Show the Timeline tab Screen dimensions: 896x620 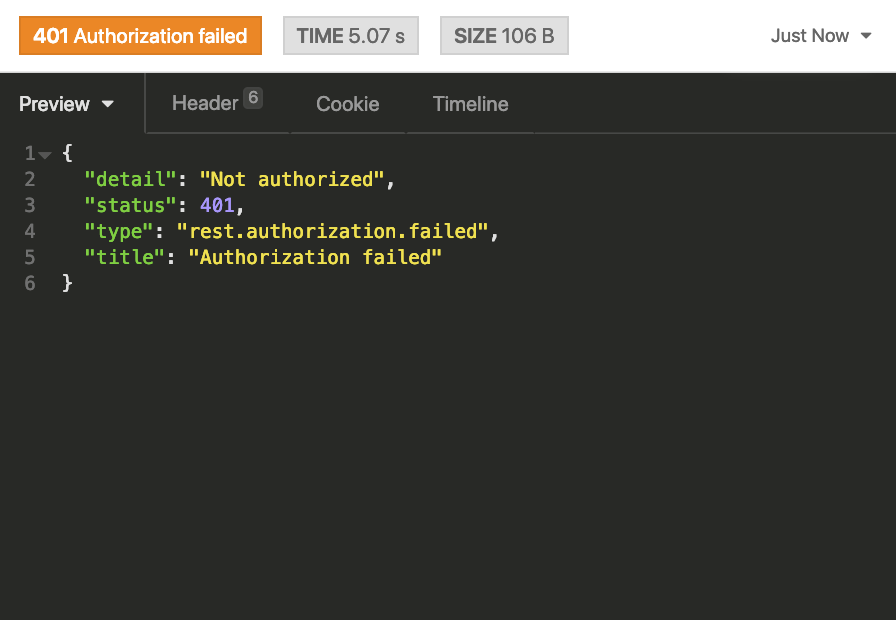470,104
